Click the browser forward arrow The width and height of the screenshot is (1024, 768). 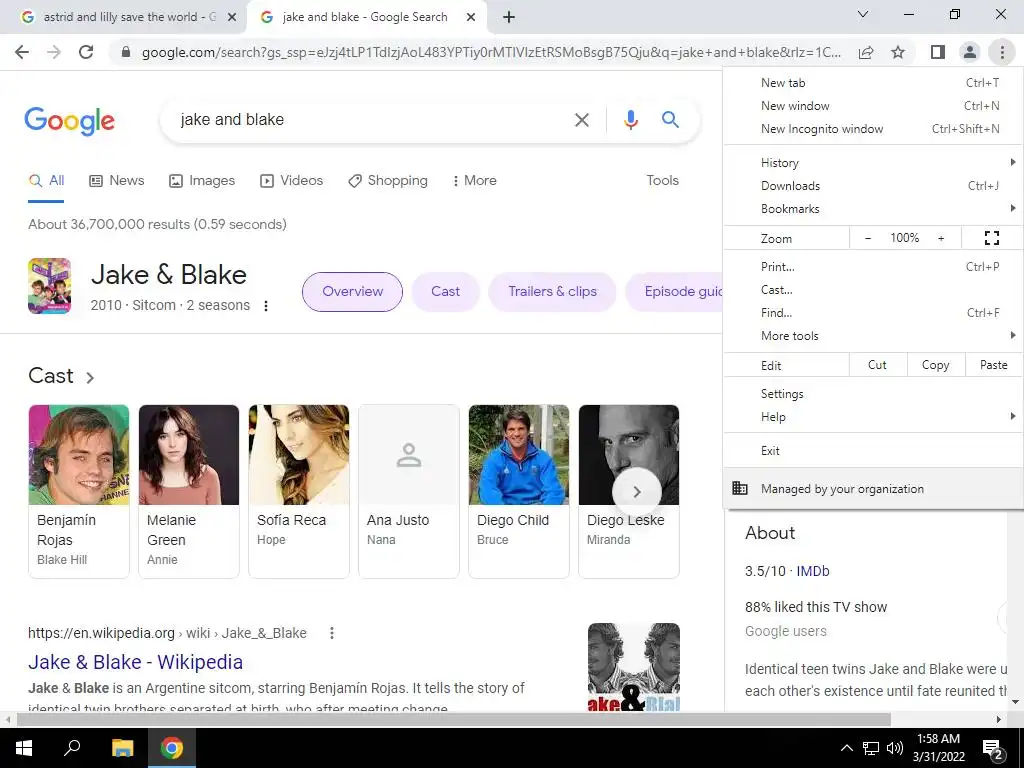[54, 52]
